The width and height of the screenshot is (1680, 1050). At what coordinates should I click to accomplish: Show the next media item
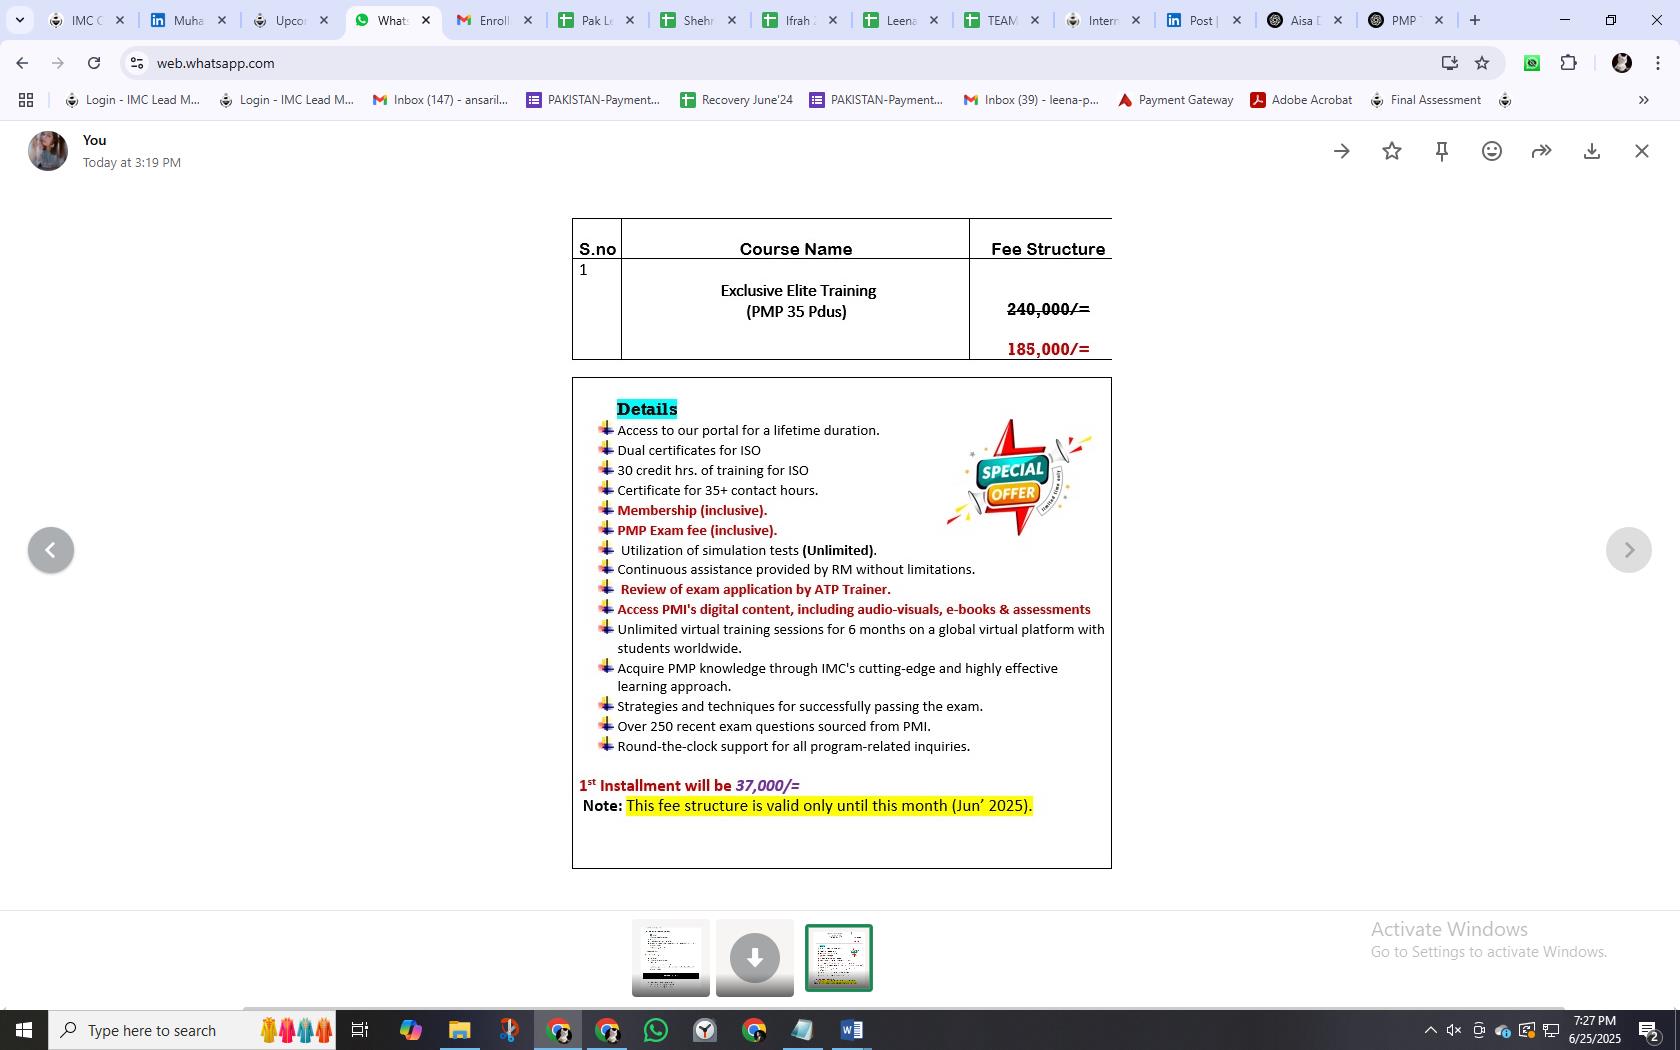(x=1629, y=550)
